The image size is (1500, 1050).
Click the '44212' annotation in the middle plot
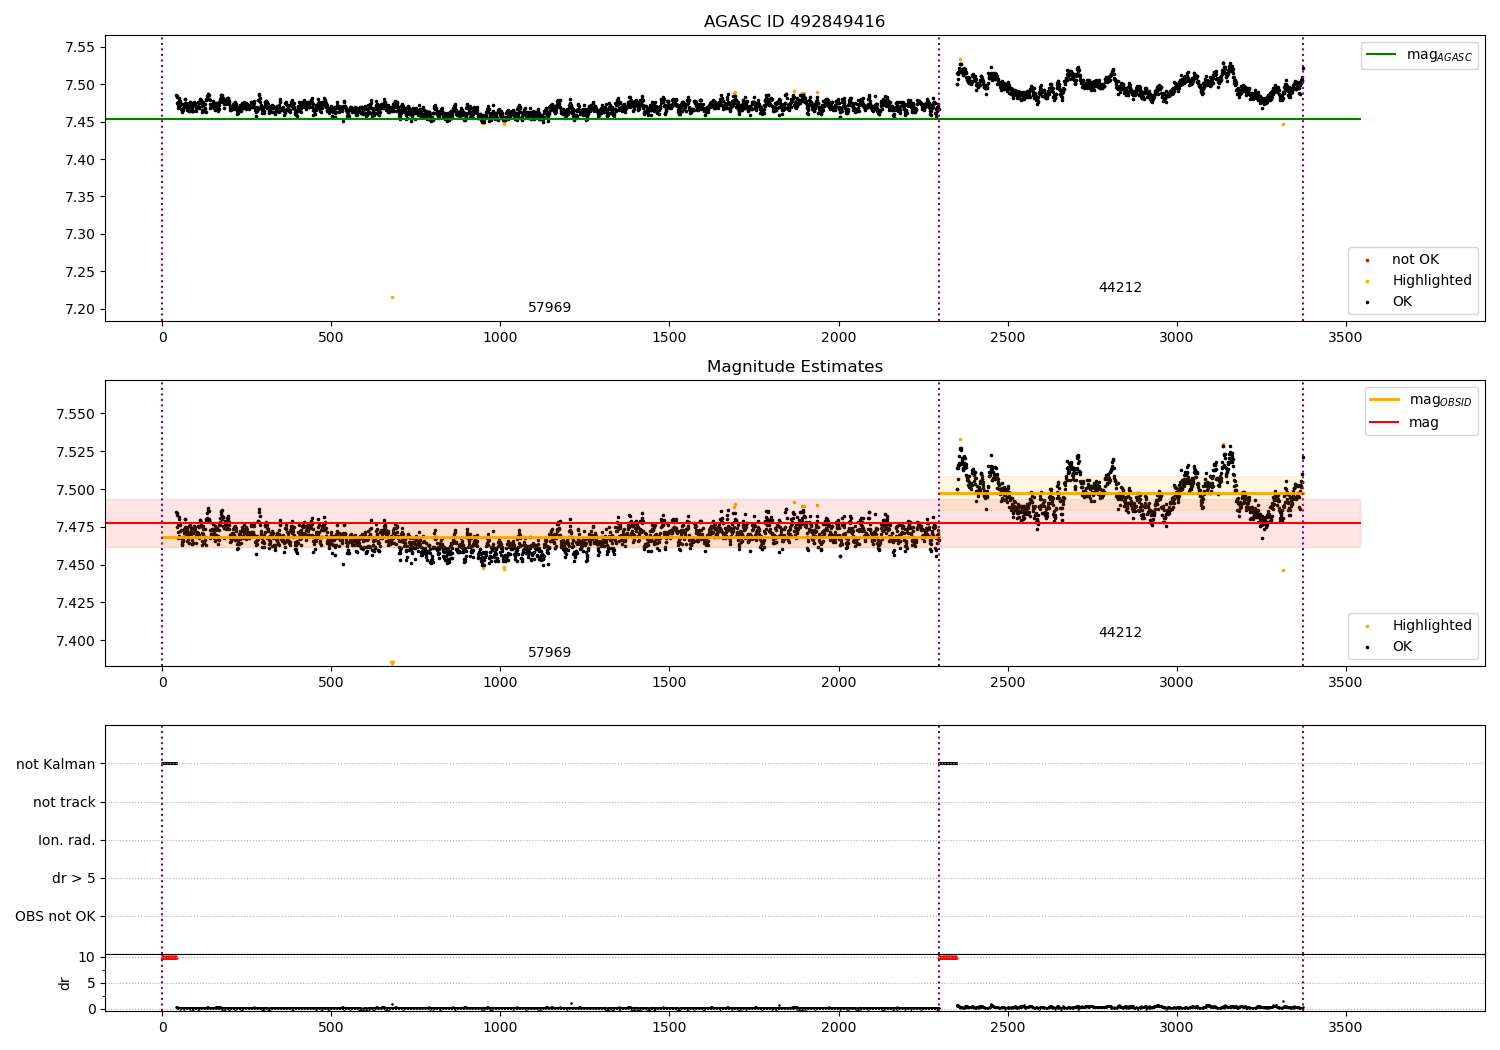(x=1120, y=633)
